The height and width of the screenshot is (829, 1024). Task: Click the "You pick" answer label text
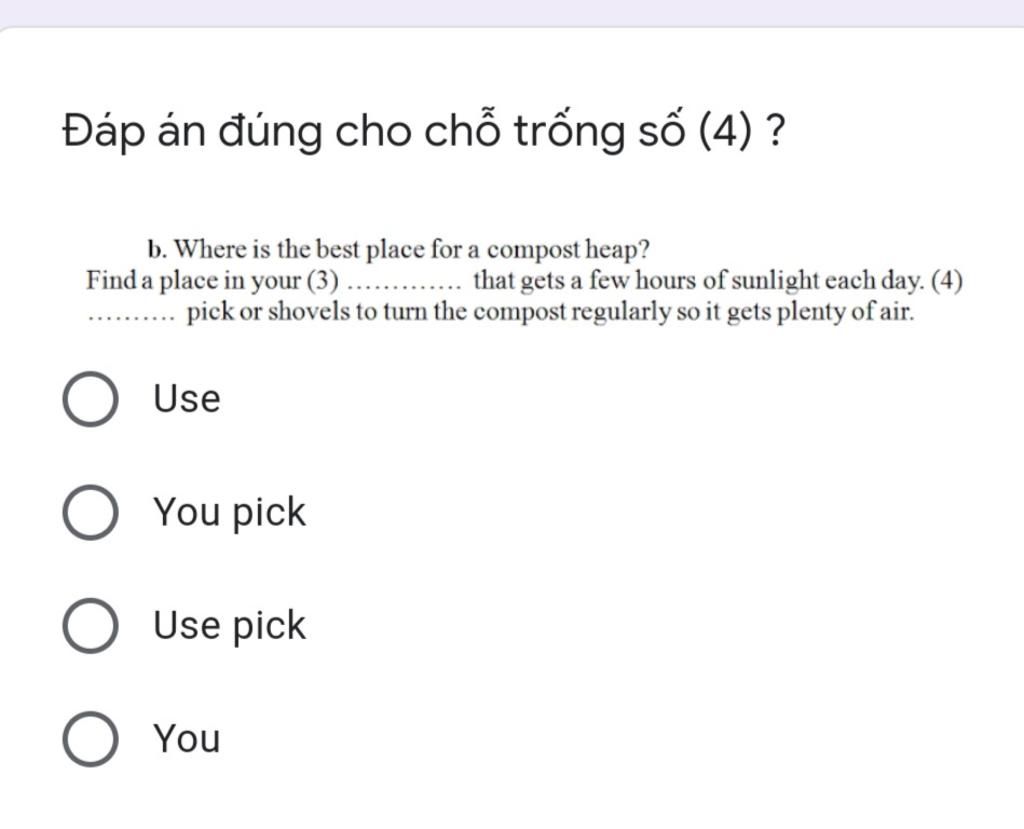[229, 513]
